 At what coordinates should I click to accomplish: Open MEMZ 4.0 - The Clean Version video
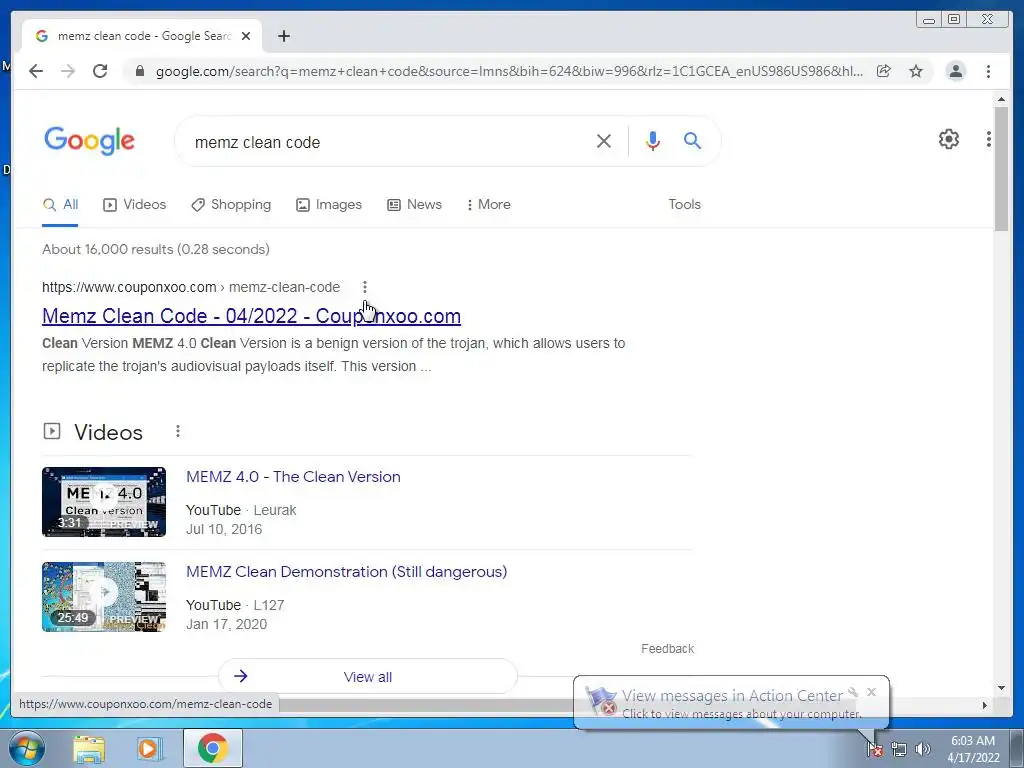tap(293, 477)
